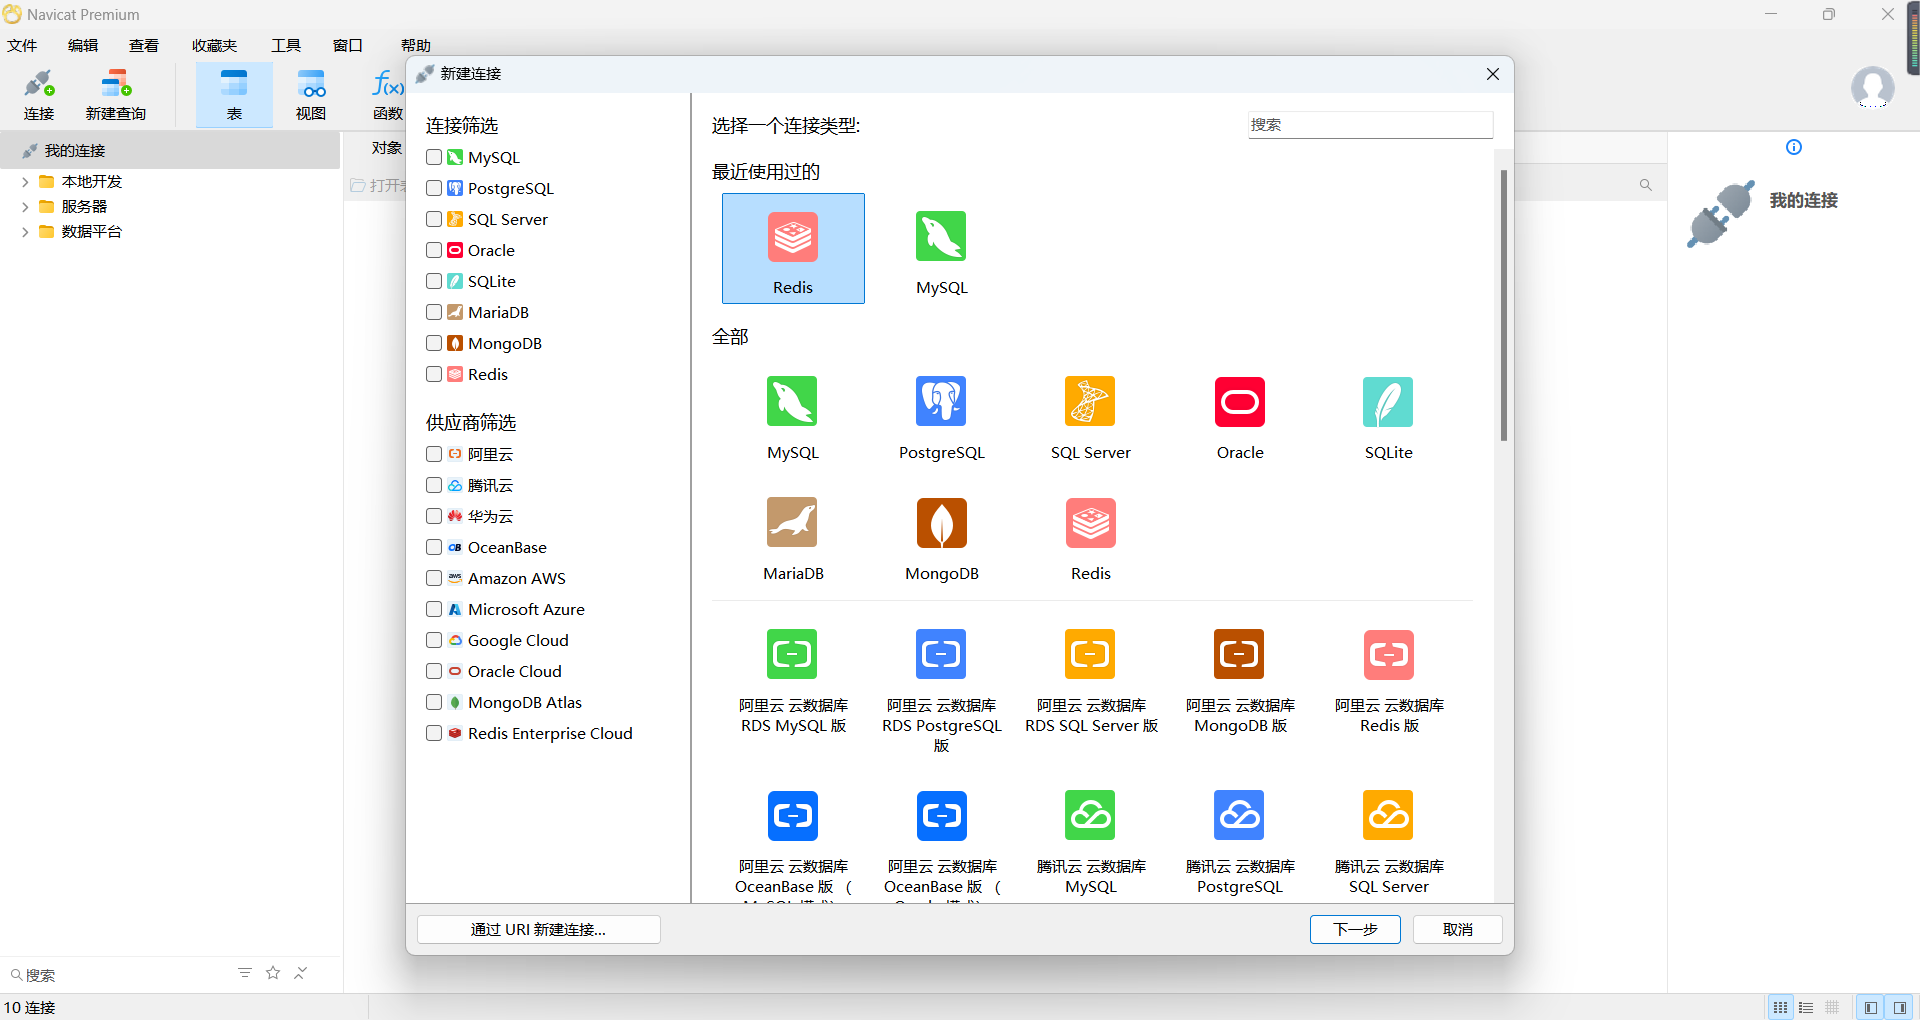1920x1020 pixels.
Task: Enable the PostgreSQL connection filter checkbox
Action: click(434, 188)
